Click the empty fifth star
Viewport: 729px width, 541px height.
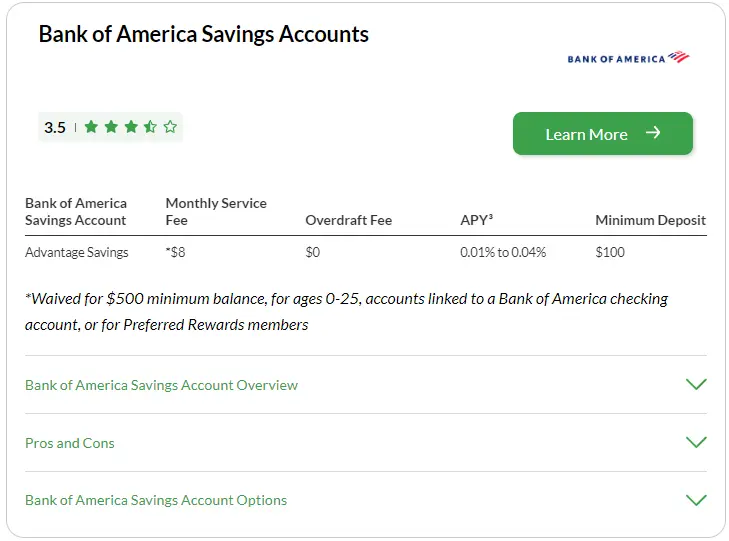pos(170,126)
